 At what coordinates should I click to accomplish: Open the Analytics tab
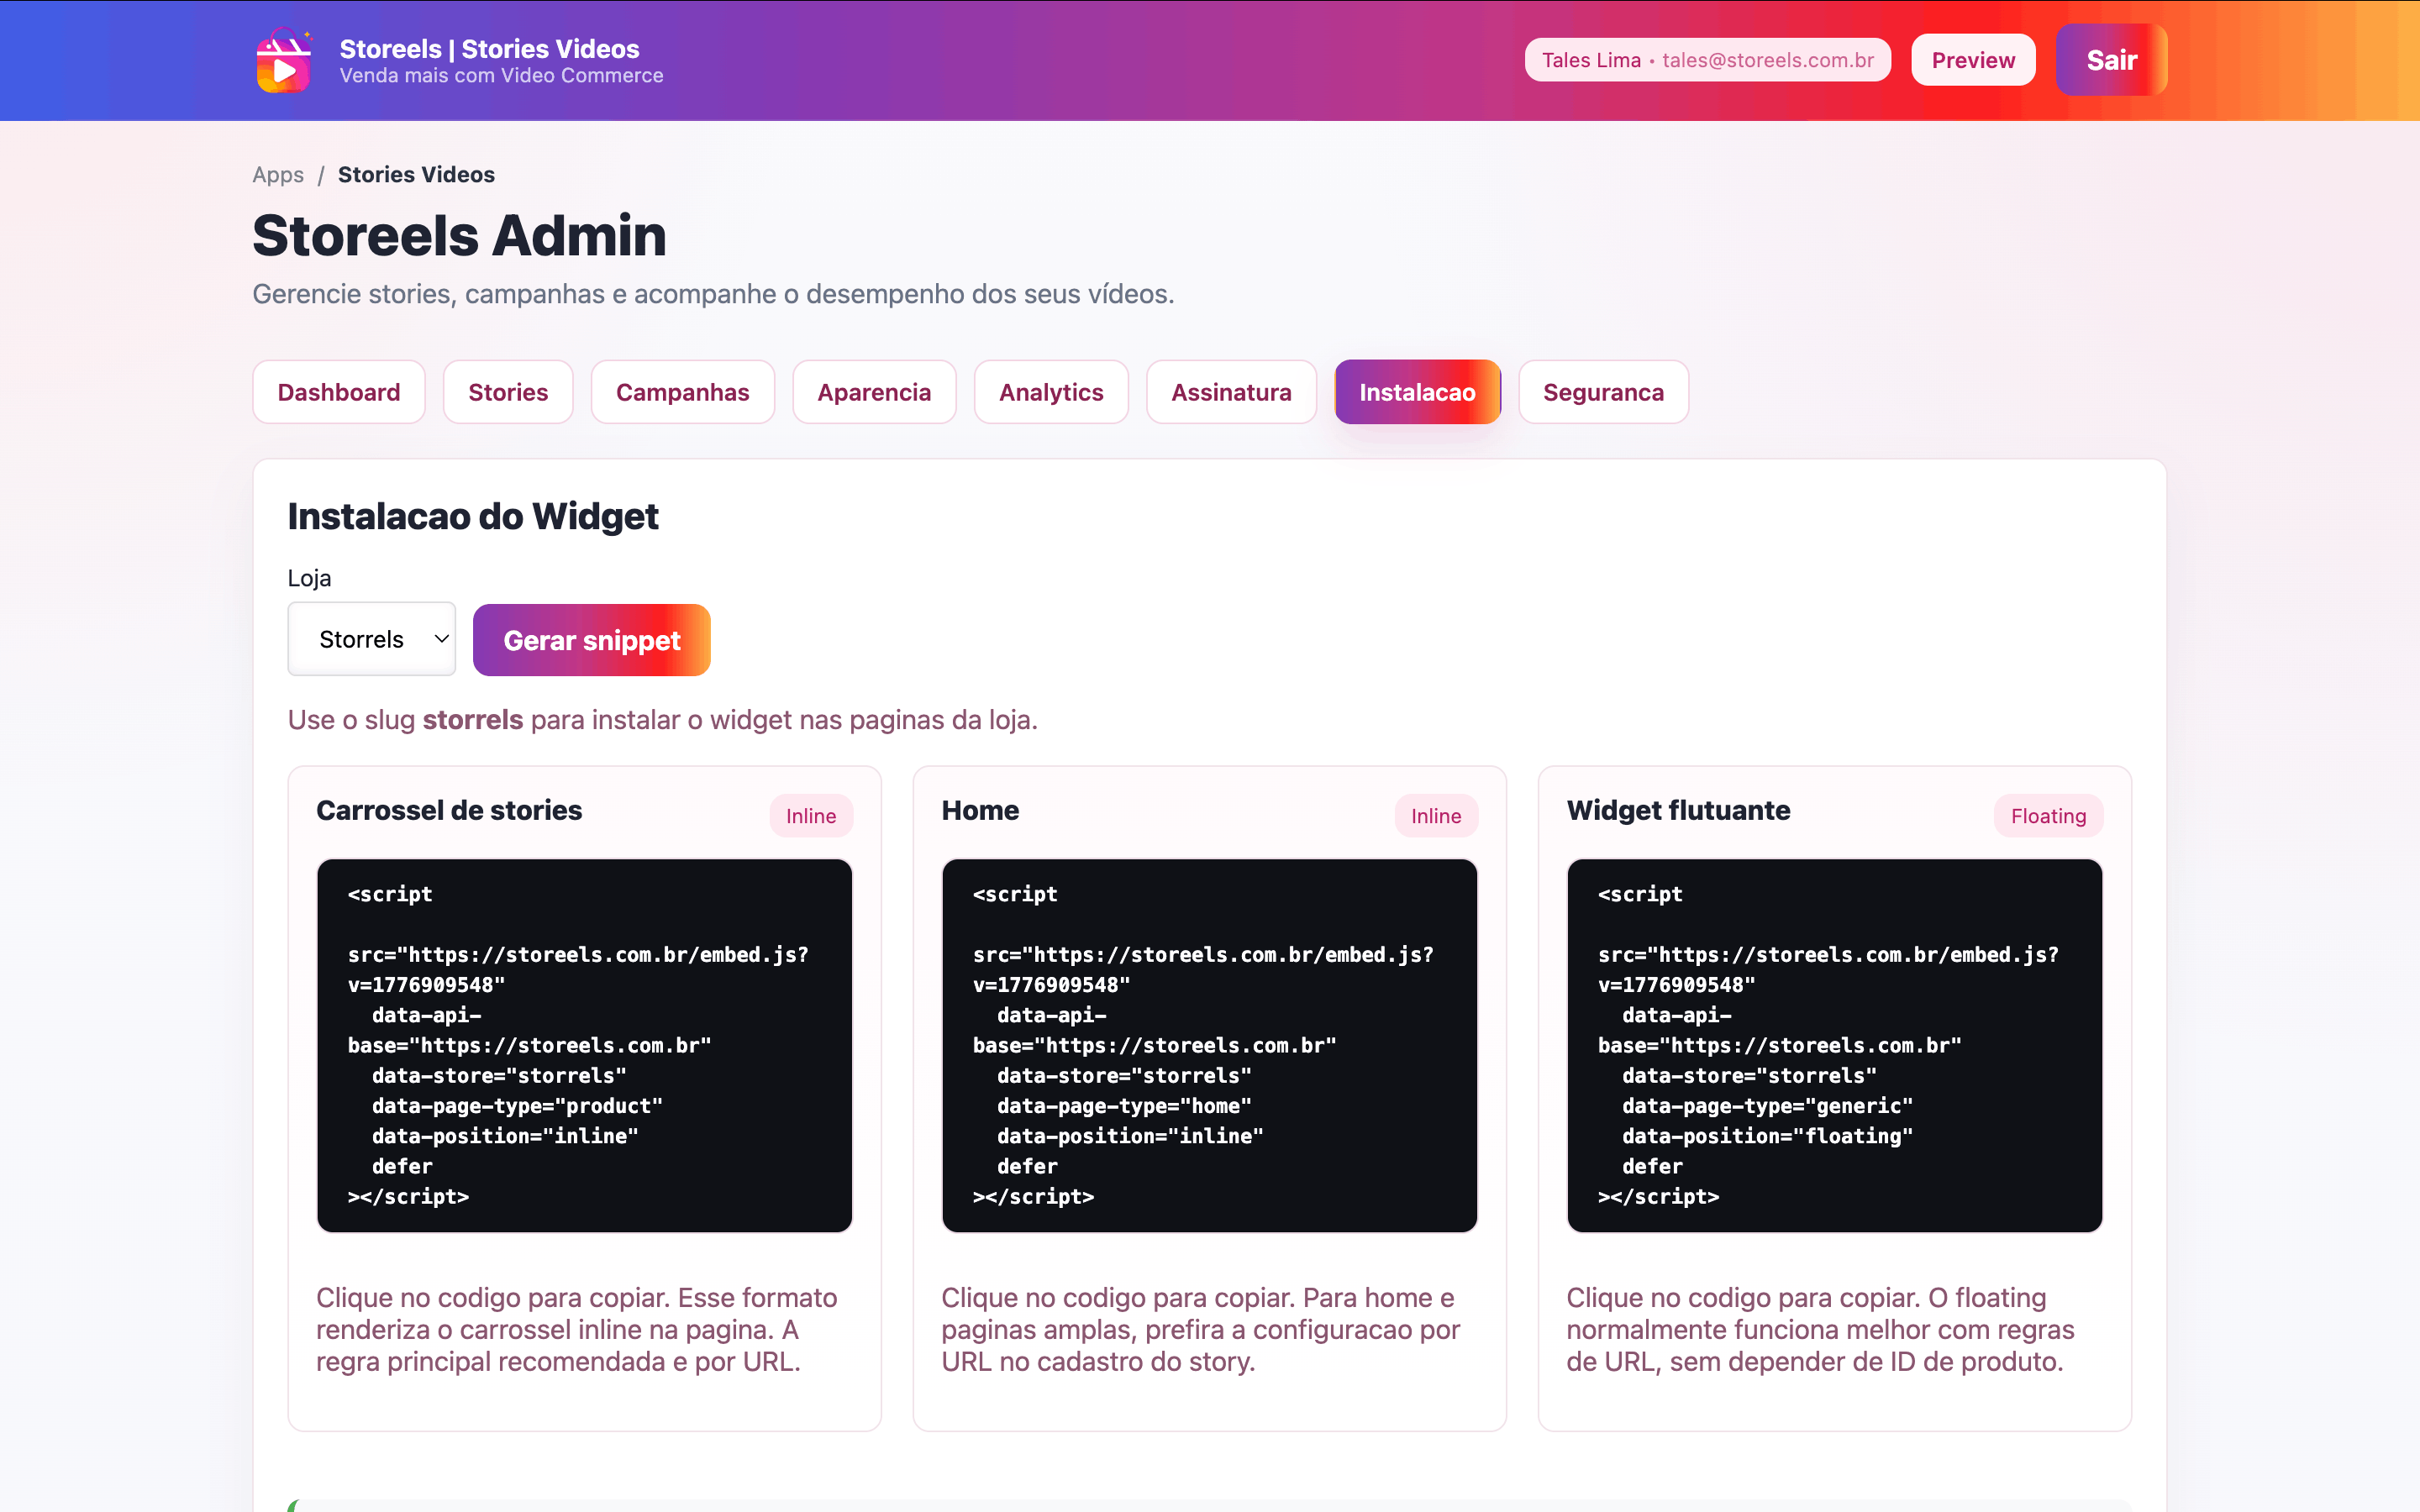coord(1051,392)
